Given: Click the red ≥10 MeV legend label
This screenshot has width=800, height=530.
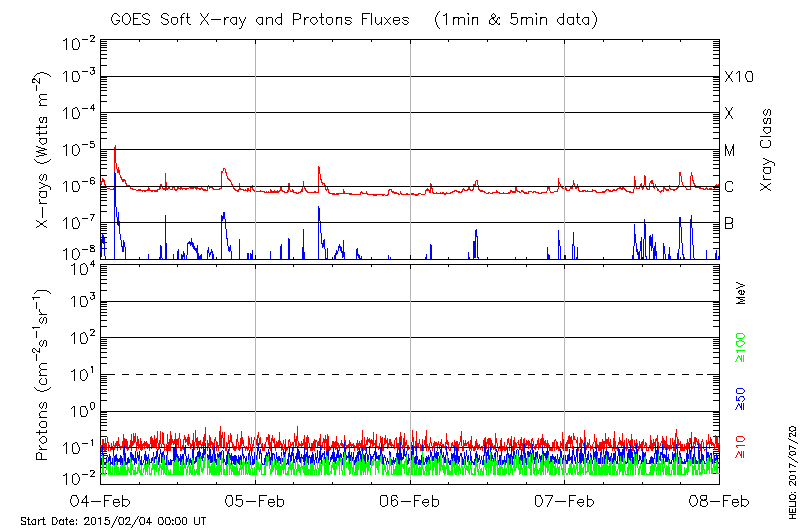Looking at the screenshot, I should pos(741,447).
